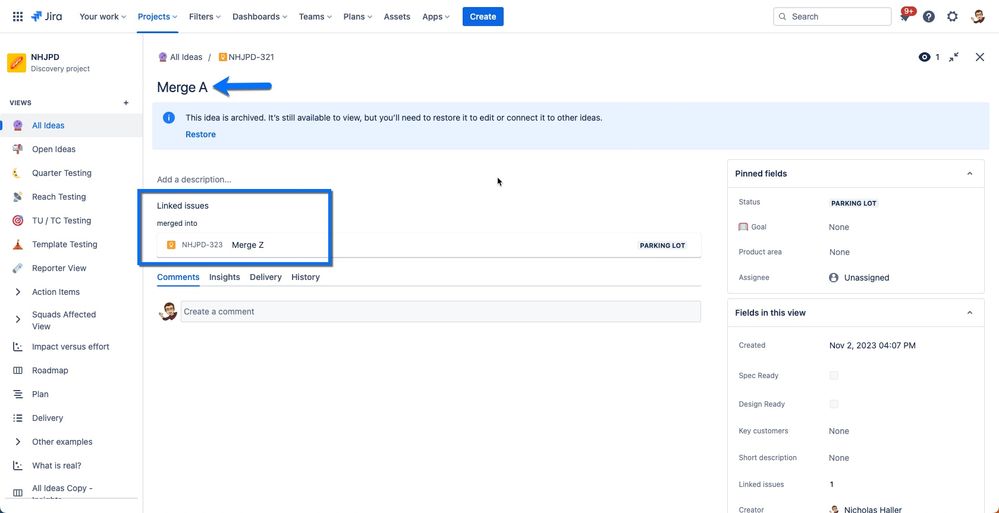Open the user profile avatar
The height and width of the screenshot is (513, 999).
tap(979, 17)
